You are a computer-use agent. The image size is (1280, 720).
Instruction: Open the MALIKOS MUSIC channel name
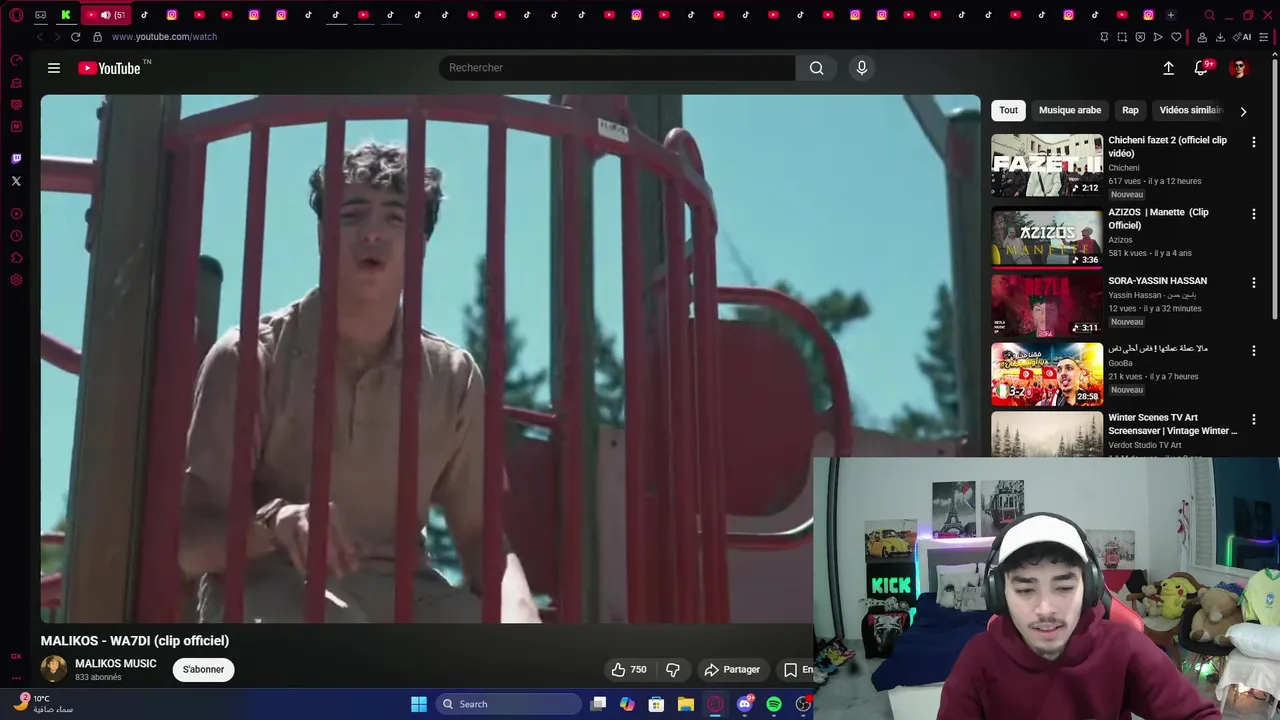[116, 664]
